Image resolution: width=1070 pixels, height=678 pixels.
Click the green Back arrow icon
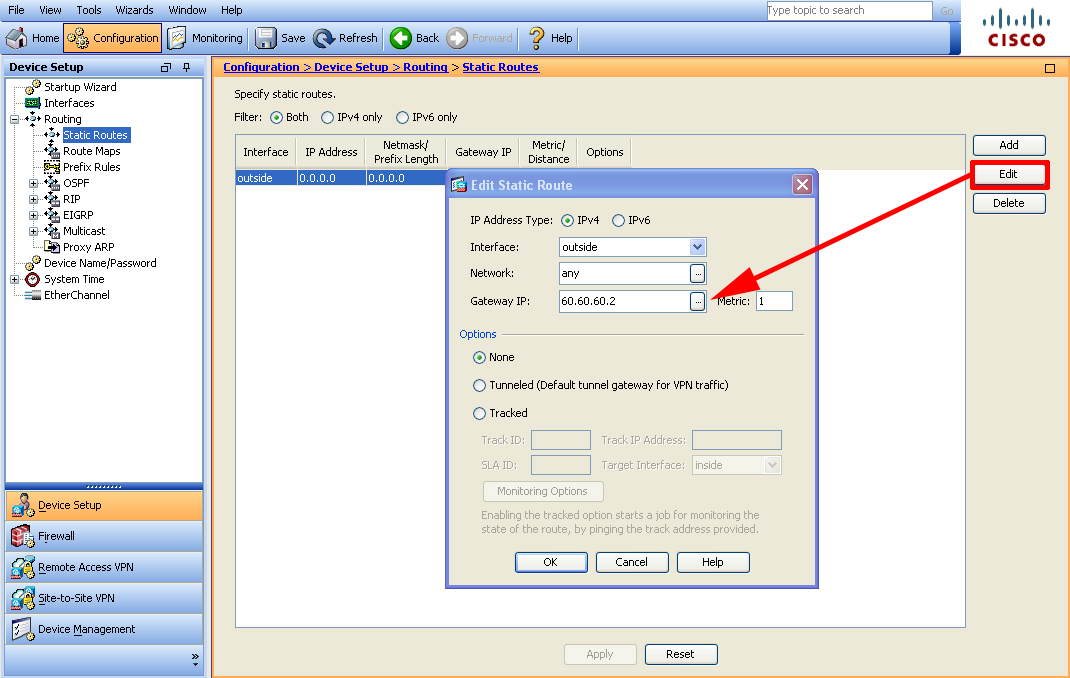(401, 38)
